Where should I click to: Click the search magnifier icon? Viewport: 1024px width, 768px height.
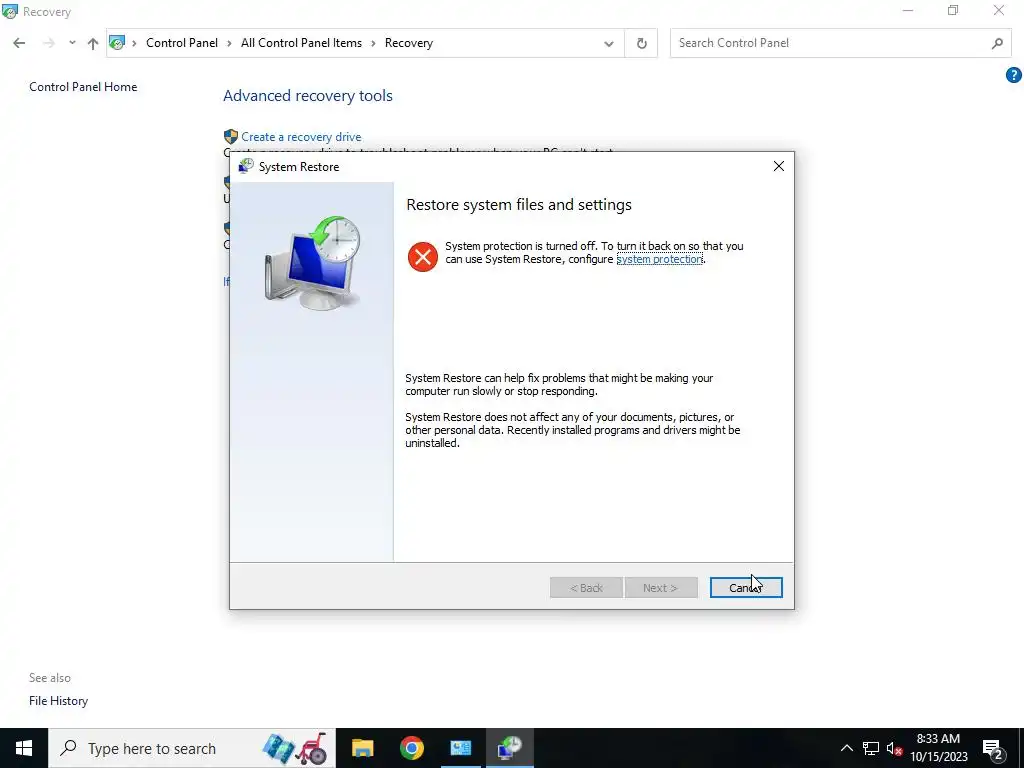click(x=997, y=43)
